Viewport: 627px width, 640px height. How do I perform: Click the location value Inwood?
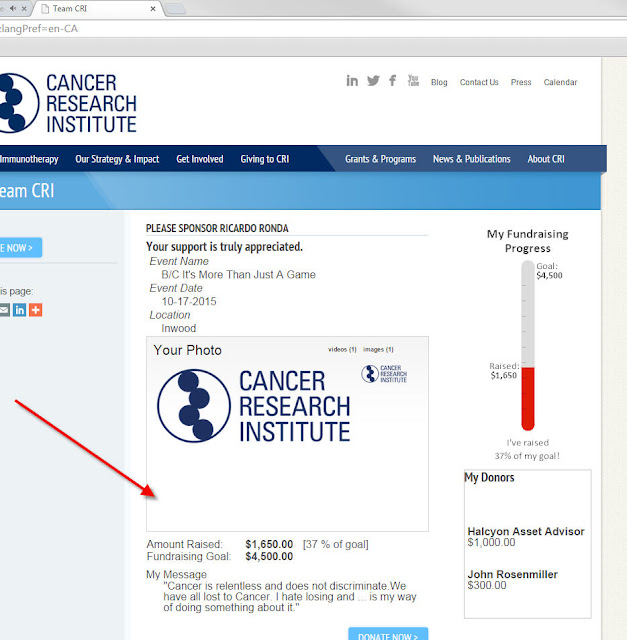point(178,328)
